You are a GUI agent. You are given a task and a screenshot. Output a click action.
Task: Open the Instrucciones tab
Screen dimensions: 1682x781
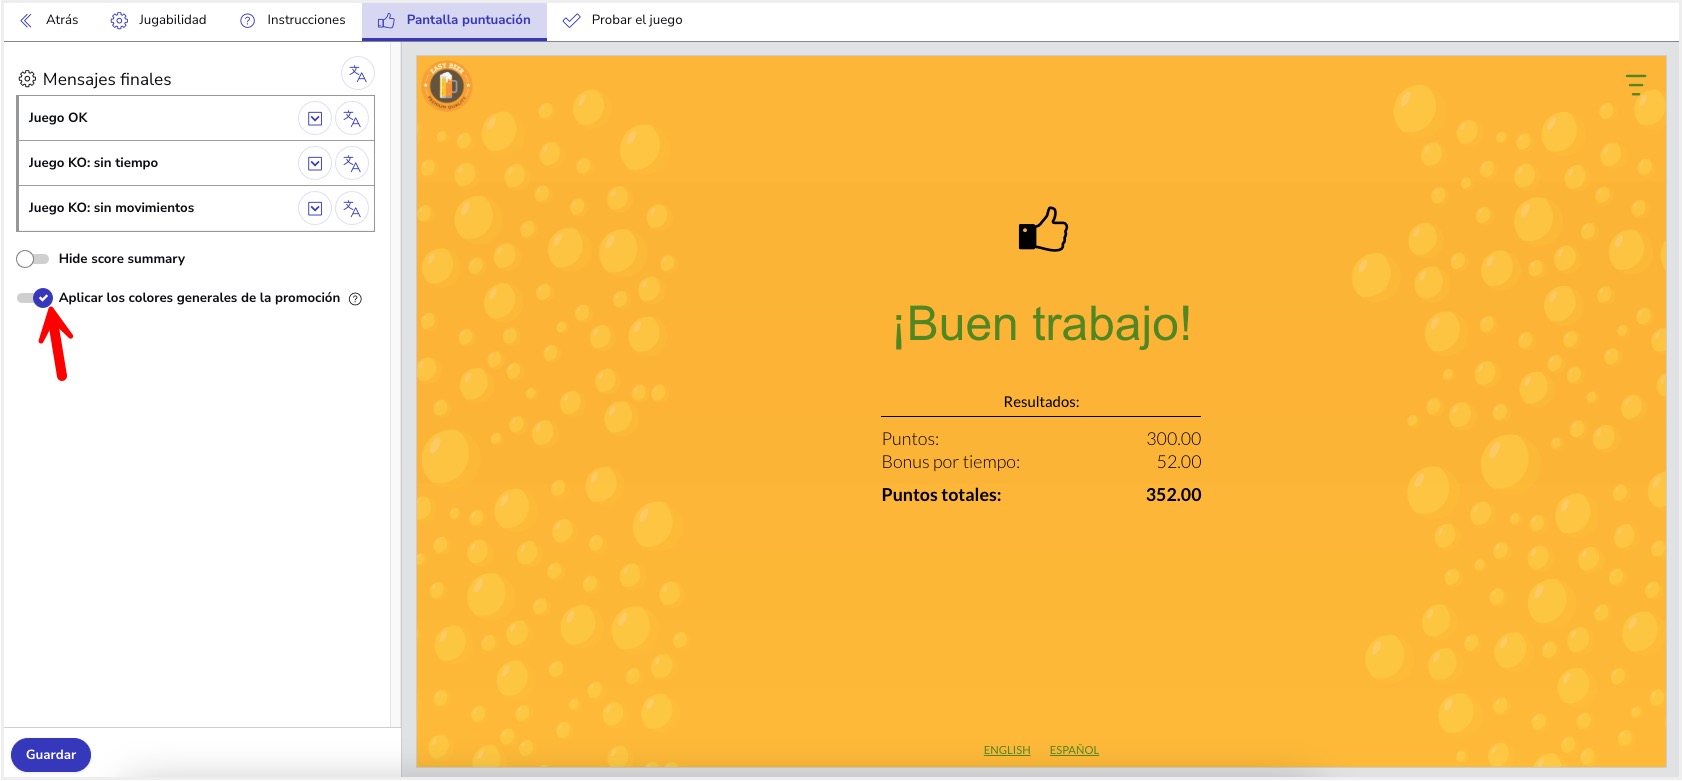pyautogui.click(x=293, y=20)
